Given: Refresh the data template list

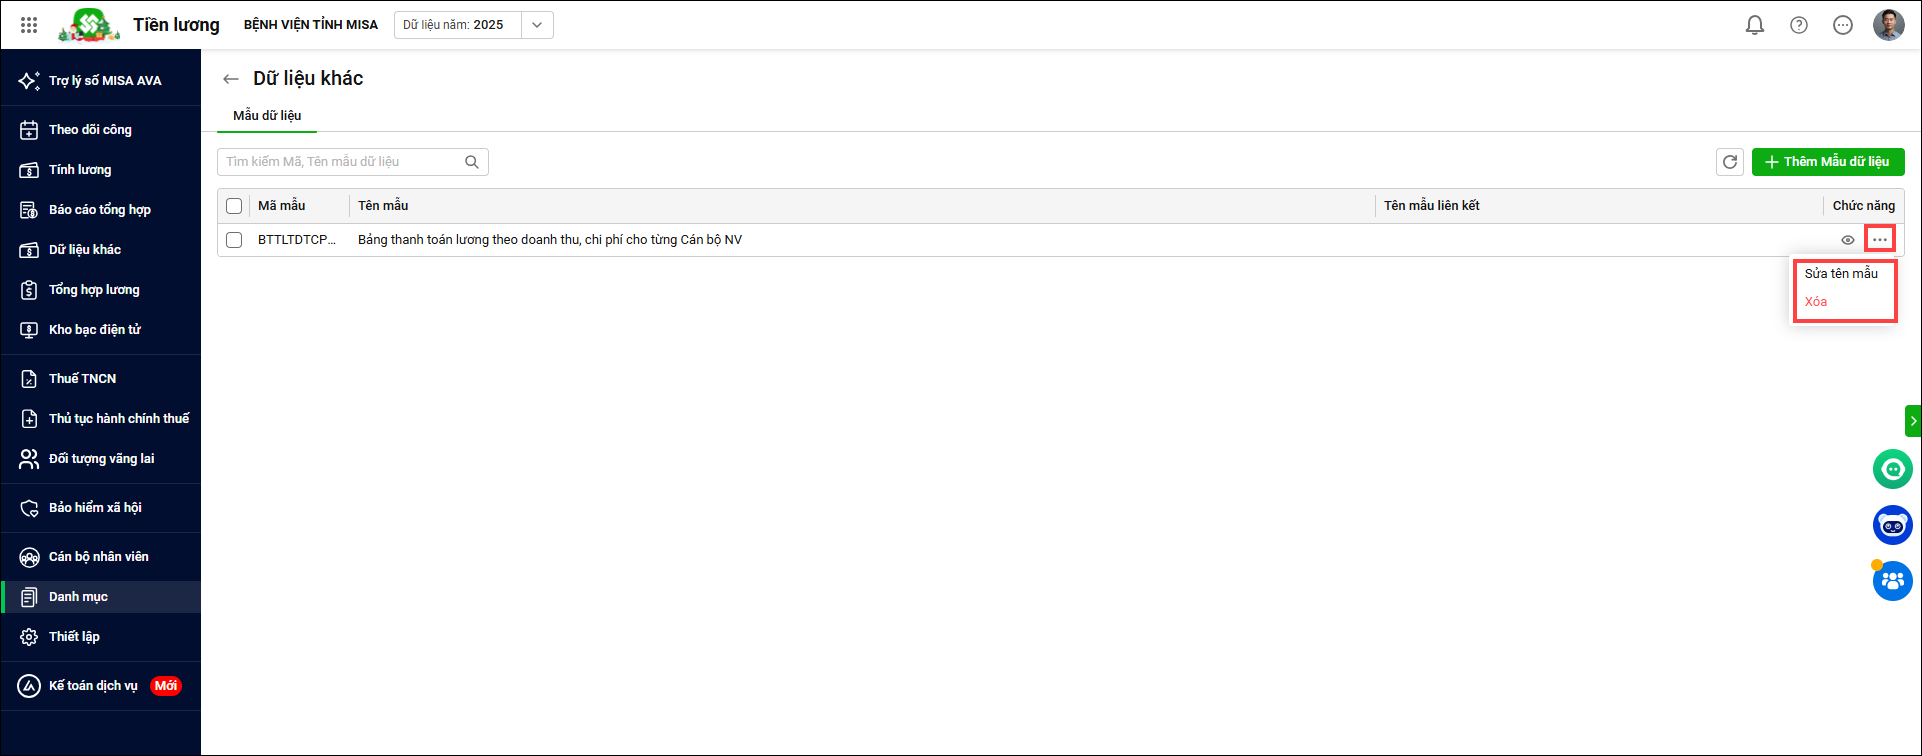Looking at the screenshot, I should [x=1729, y=162].
